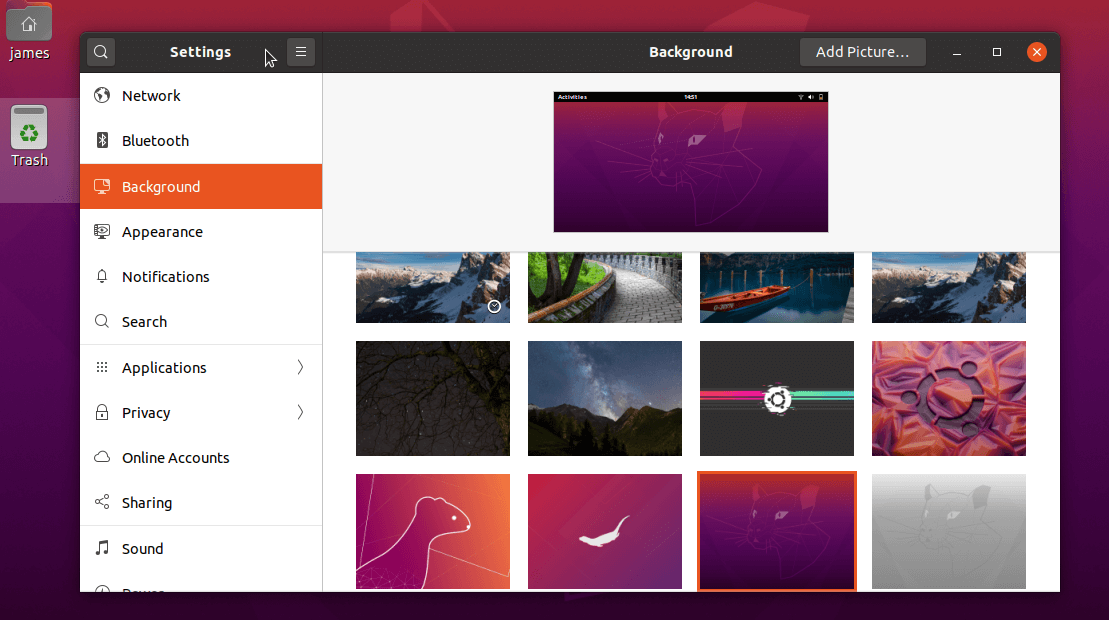Open the james home folder on desktop
1109x620 pixels.
tap(29, 33)
